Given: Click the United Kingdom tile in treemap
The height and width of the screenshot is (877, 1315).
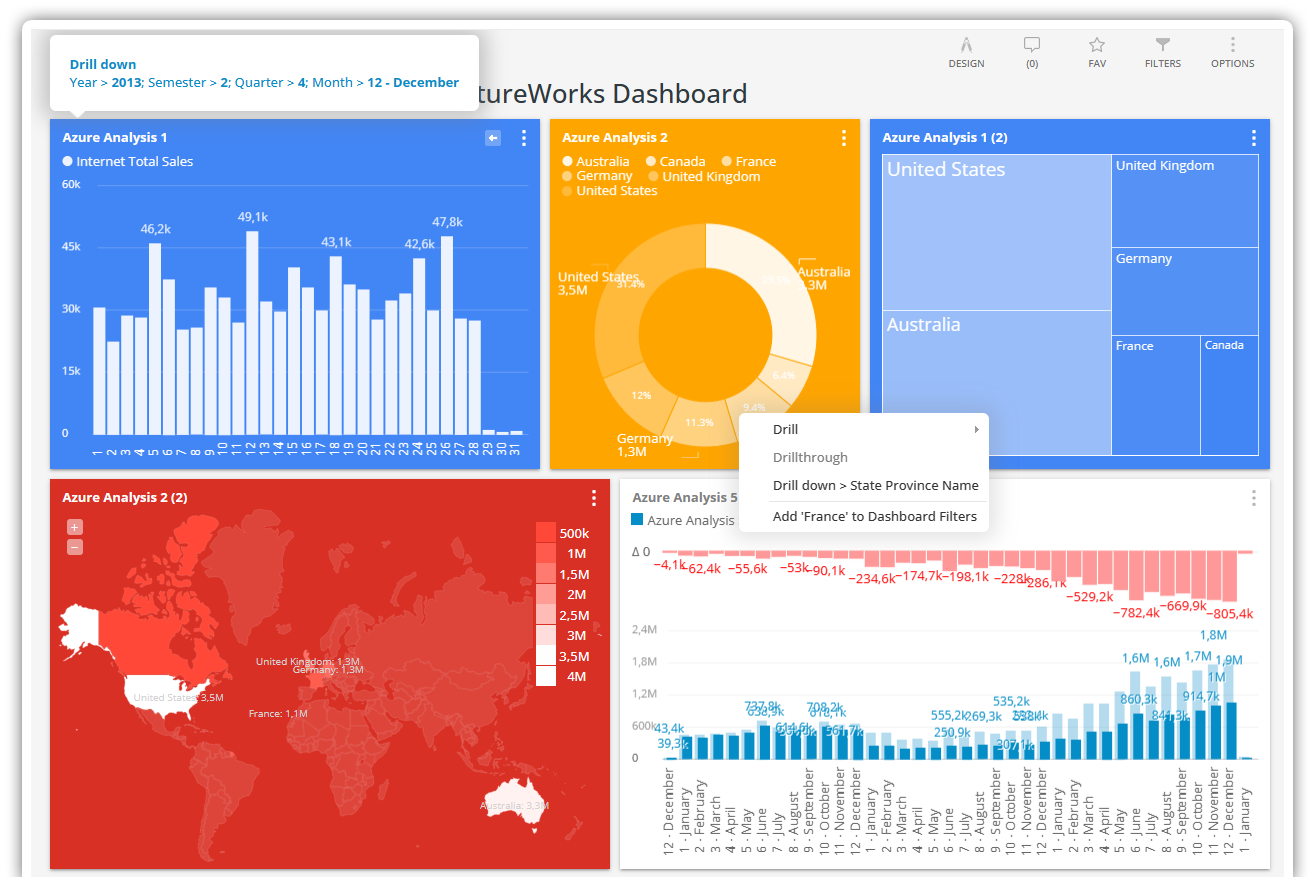Looking at the screenshot, I should [1185, 201].
